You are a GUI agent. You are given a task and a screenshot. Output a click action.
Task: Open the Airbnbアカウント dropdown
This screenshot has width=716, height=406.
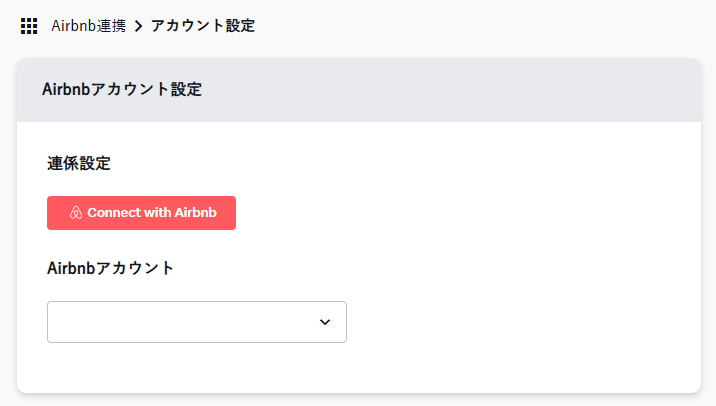click(196, 322)
